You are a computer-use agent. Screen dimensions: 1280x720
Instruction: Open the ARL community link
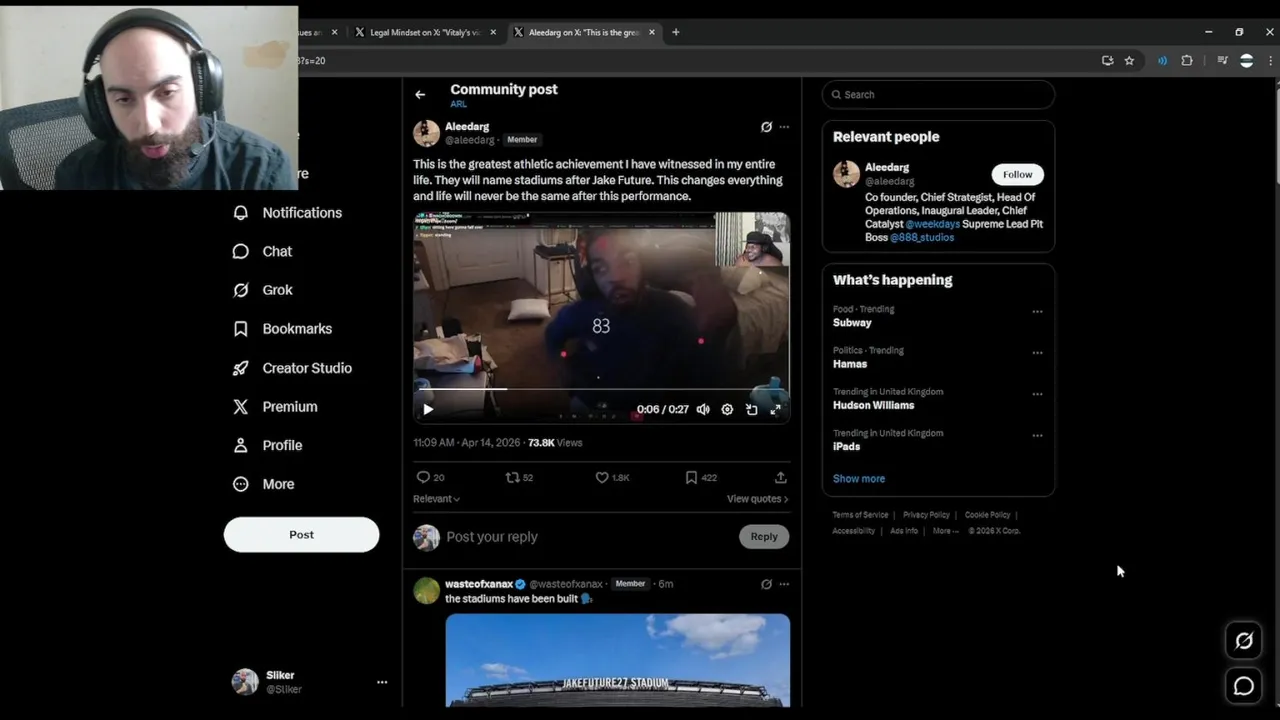(458, 104)
